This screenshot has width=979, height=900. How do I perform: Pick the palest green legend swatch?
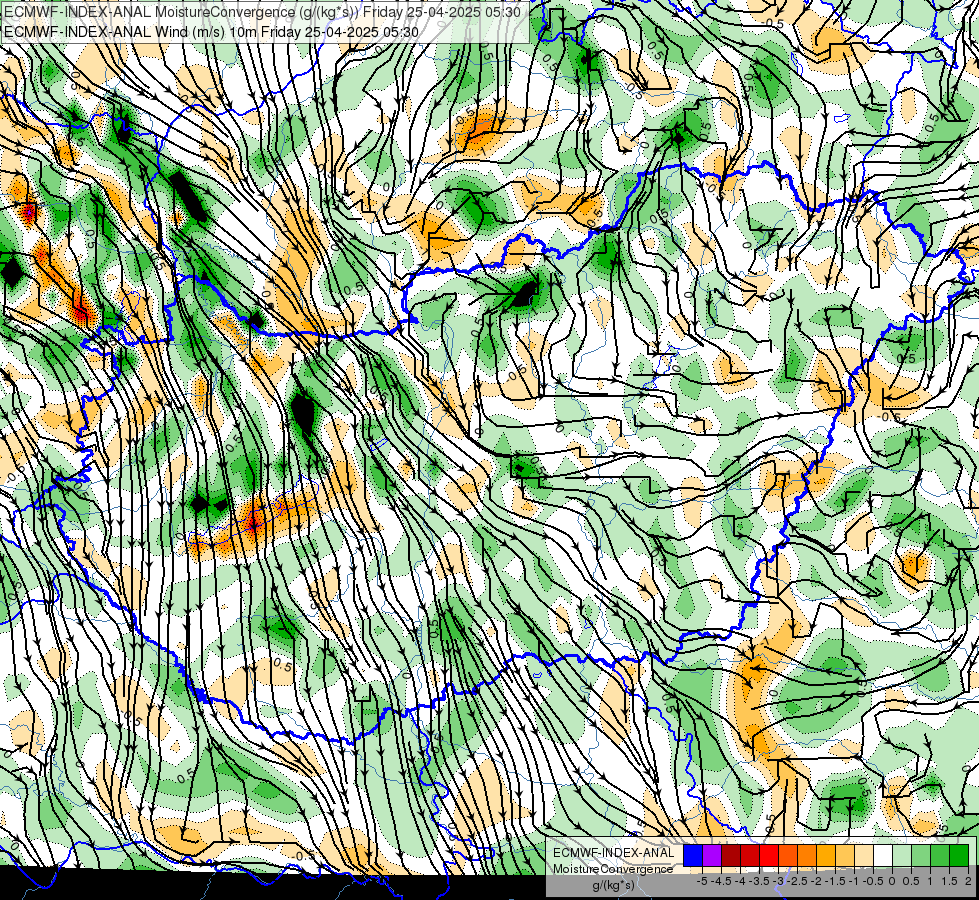click(902, 855)
